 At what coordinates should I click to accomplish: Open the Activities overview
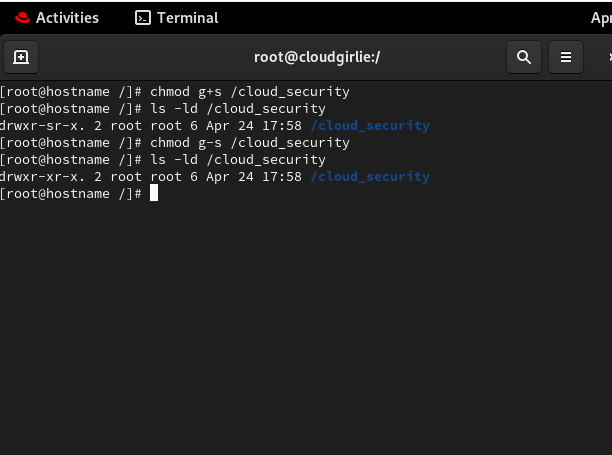pos(67,18)
